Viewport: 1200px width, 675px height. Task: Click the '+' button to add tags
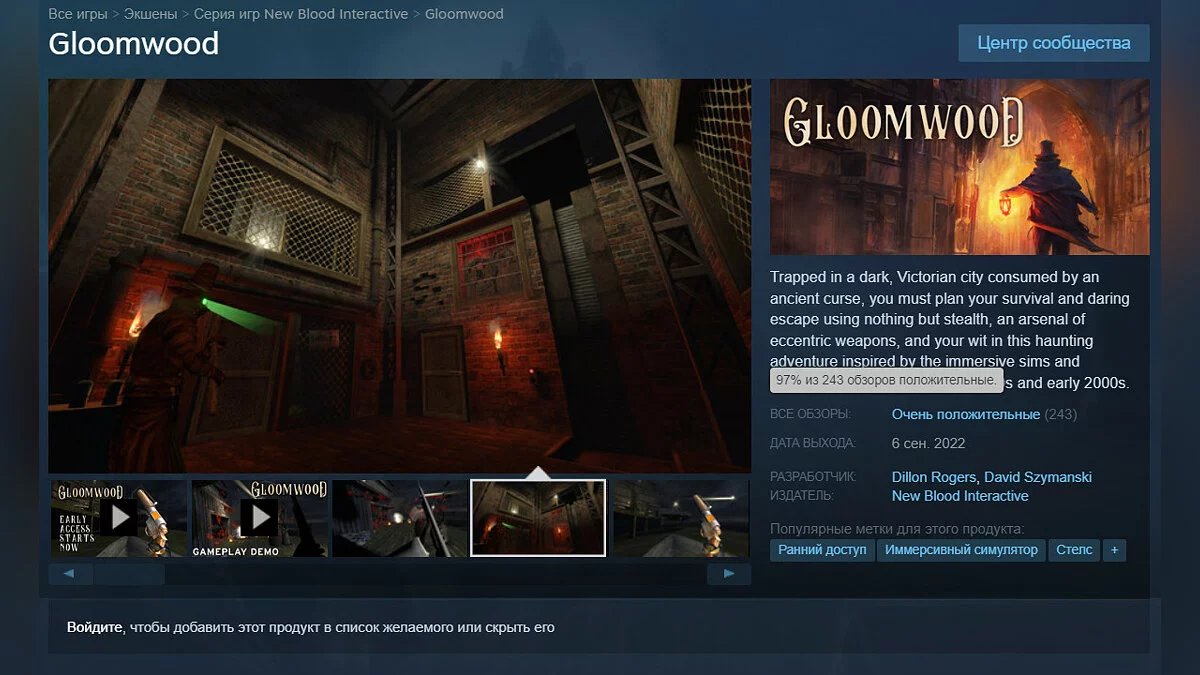(1114, 550)
